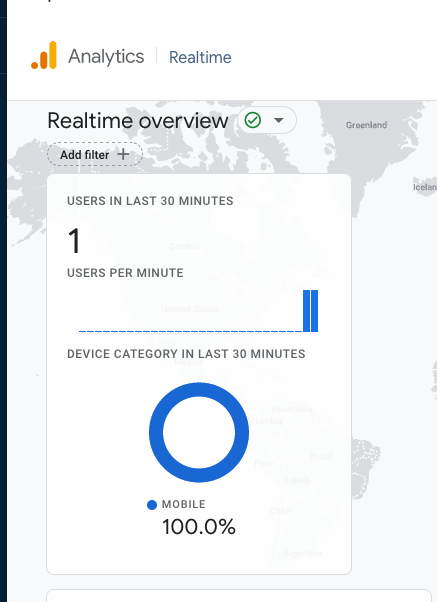The width and height of the screenshot is (437, 602).
Task: Expand the dropdown arrow beside Realtime overview
Action: pyautogui.click(x=279, y=120)
